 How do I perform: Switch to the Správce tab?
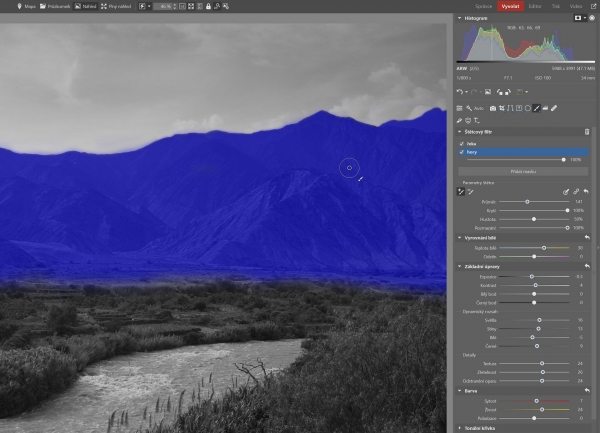click(483, 6)
